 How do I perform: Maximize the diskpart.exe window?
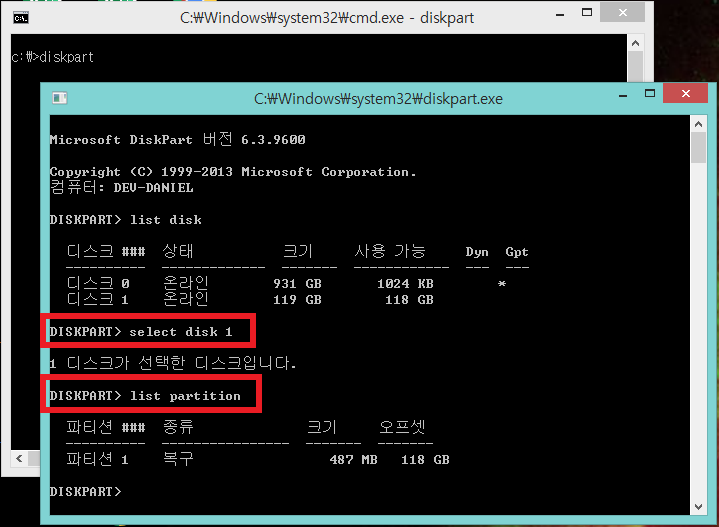(x=650, y=94)
